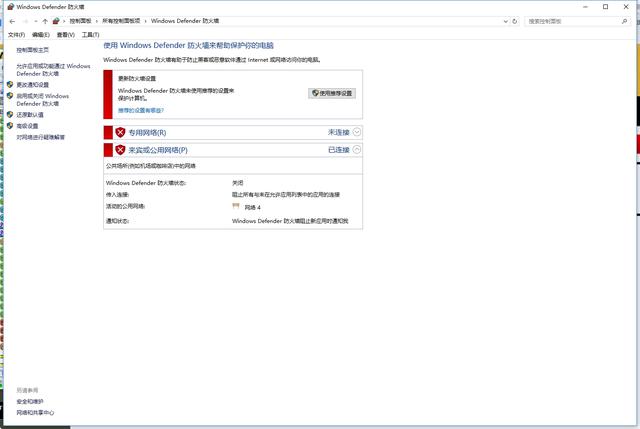640x429 pixels.
Task: Go back using the back arrow
Action: 12,21
